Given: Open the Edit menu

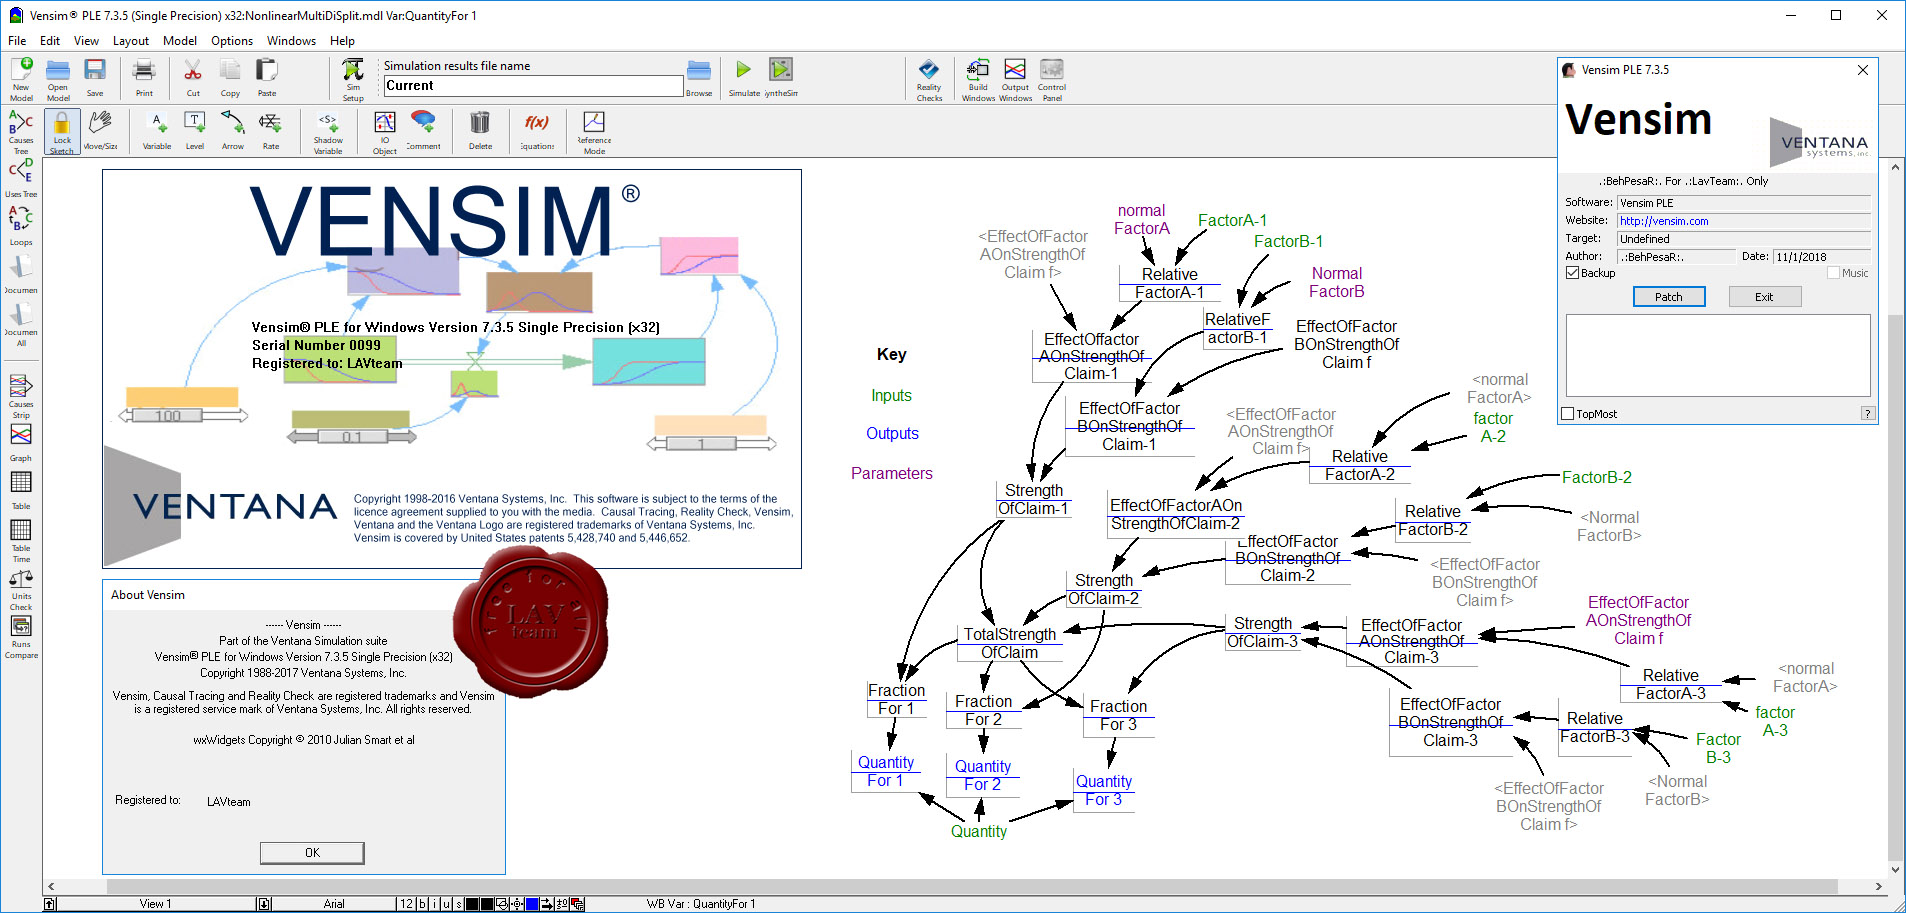Looking at the screenshot, I should 50,41.
